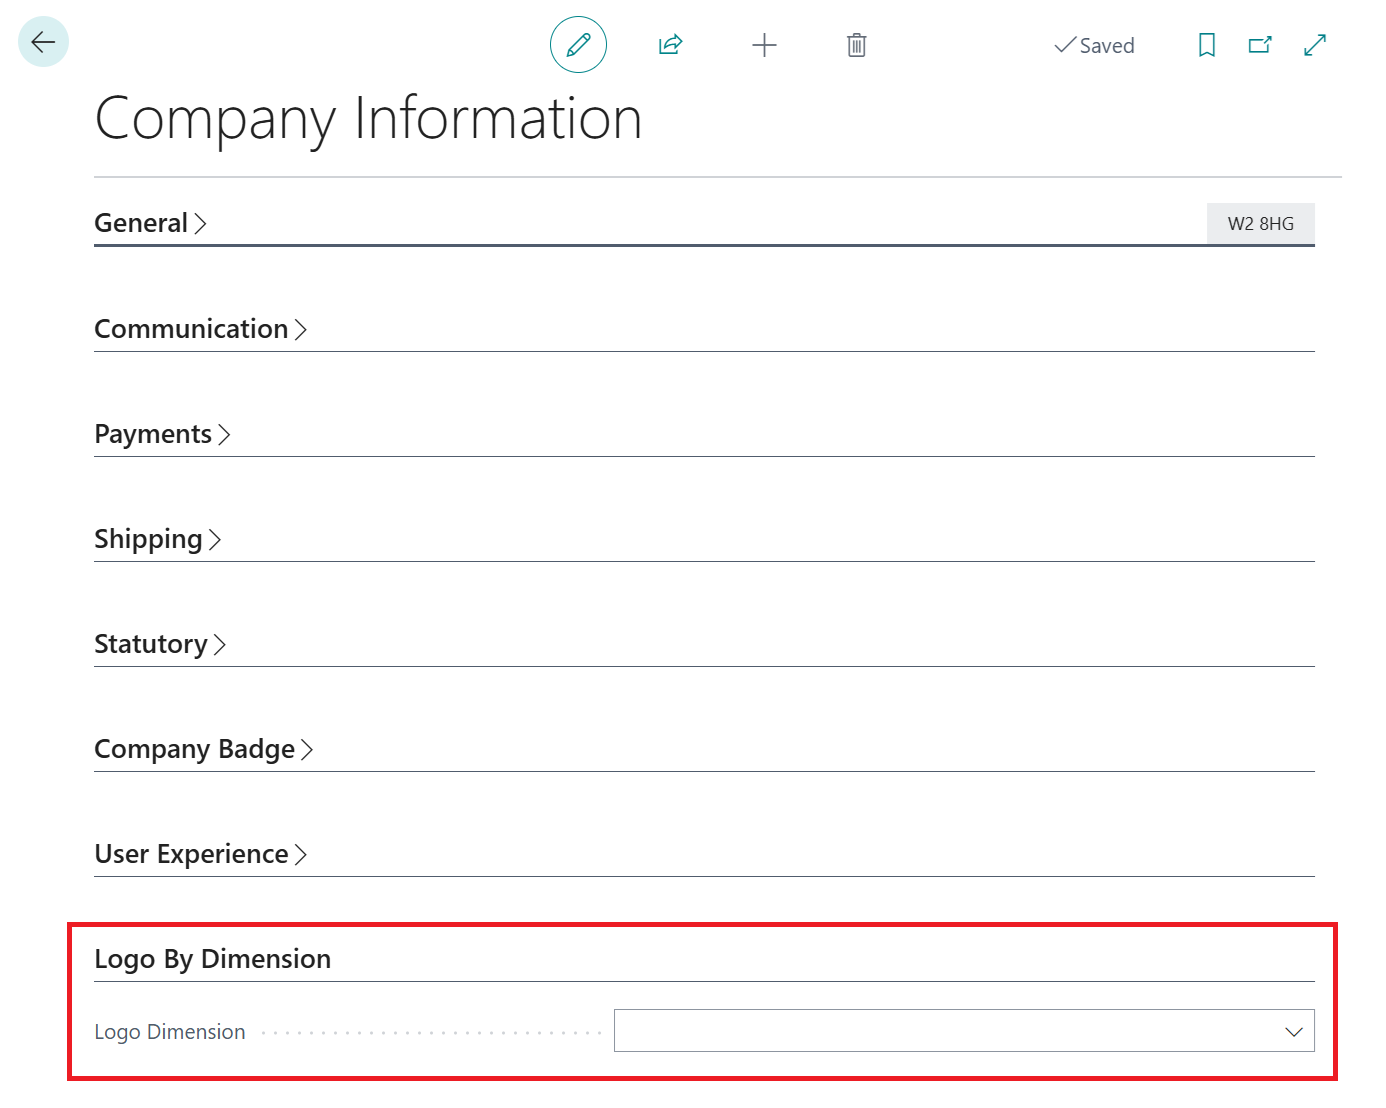This screenshot has height=1108, width=1386.
Task: Click the trash delete icon
Action: [x=856, y=45]
